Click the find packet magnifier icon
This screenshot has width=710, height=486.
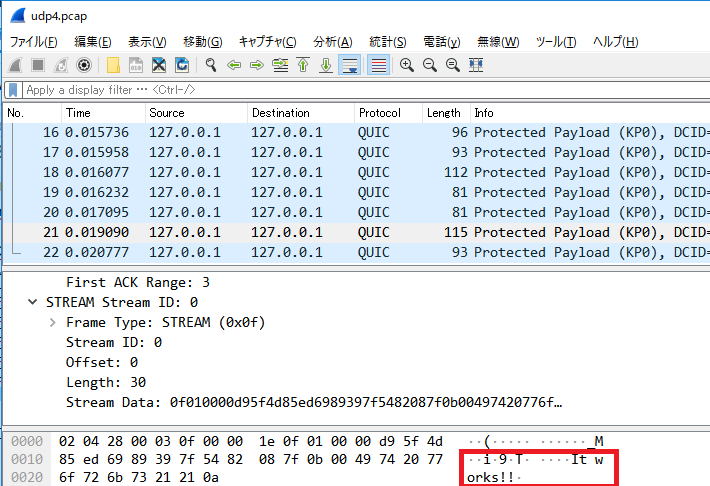point(211,65)
